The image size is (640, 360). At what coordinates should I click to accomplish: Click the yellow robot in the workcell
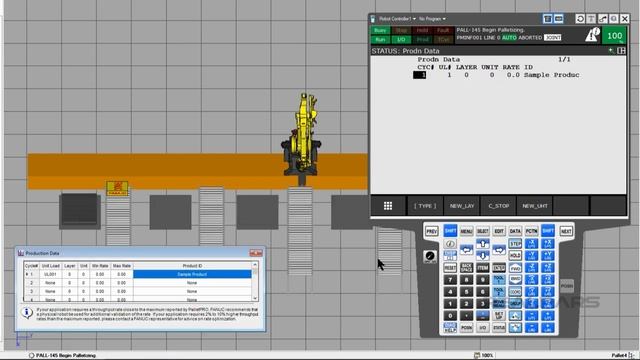(x=302, y=135)
